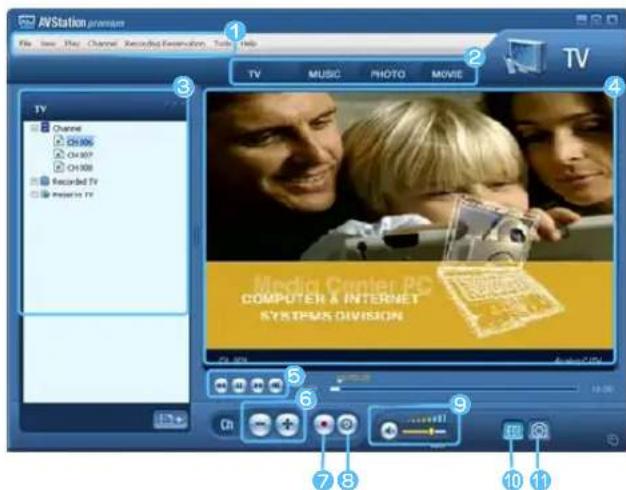Select the Recorded TV folder row
The image size is (626, 490).
click(x=69, y=182)
